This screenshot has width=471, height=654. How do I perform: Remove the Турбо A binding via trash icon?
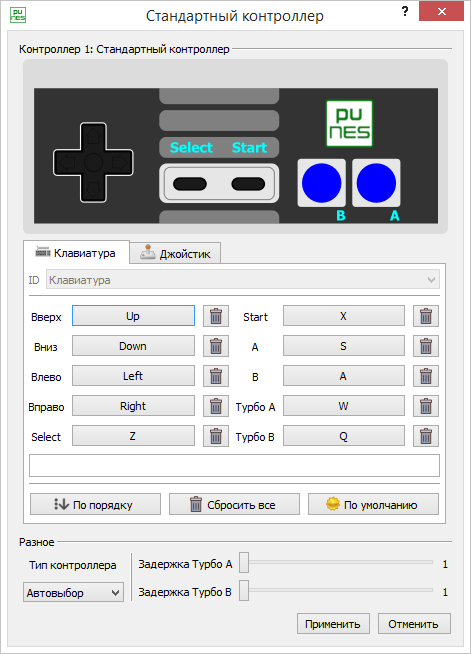coord(426,406)
